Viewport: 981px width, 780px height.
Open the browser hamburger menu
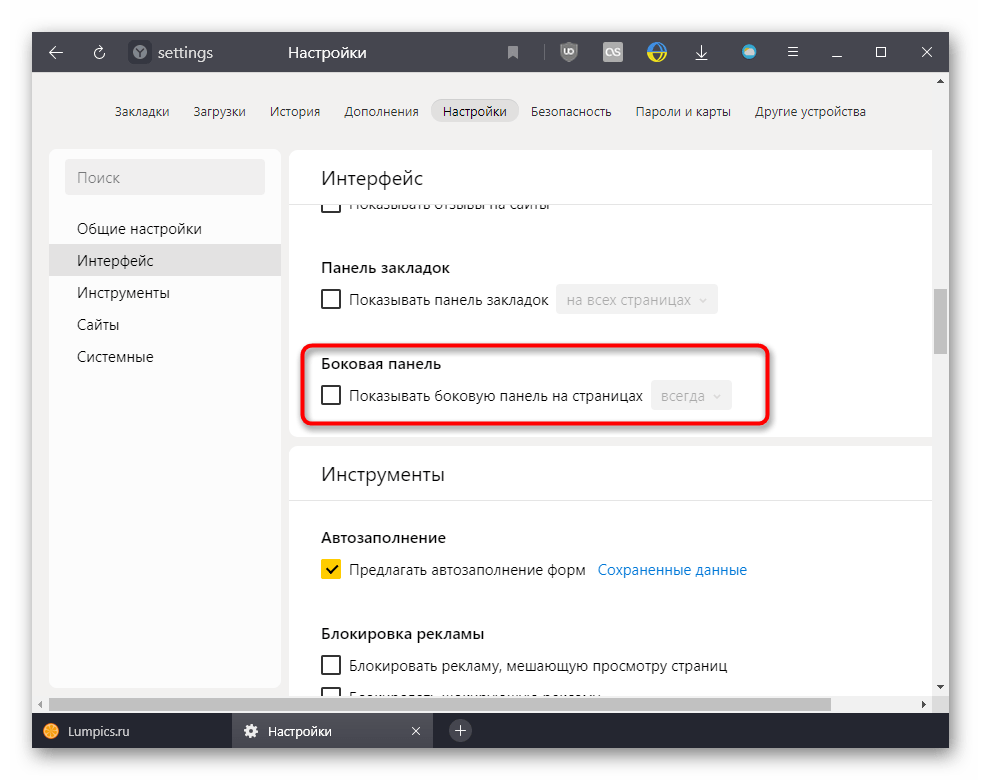click(x=793, y=52)
